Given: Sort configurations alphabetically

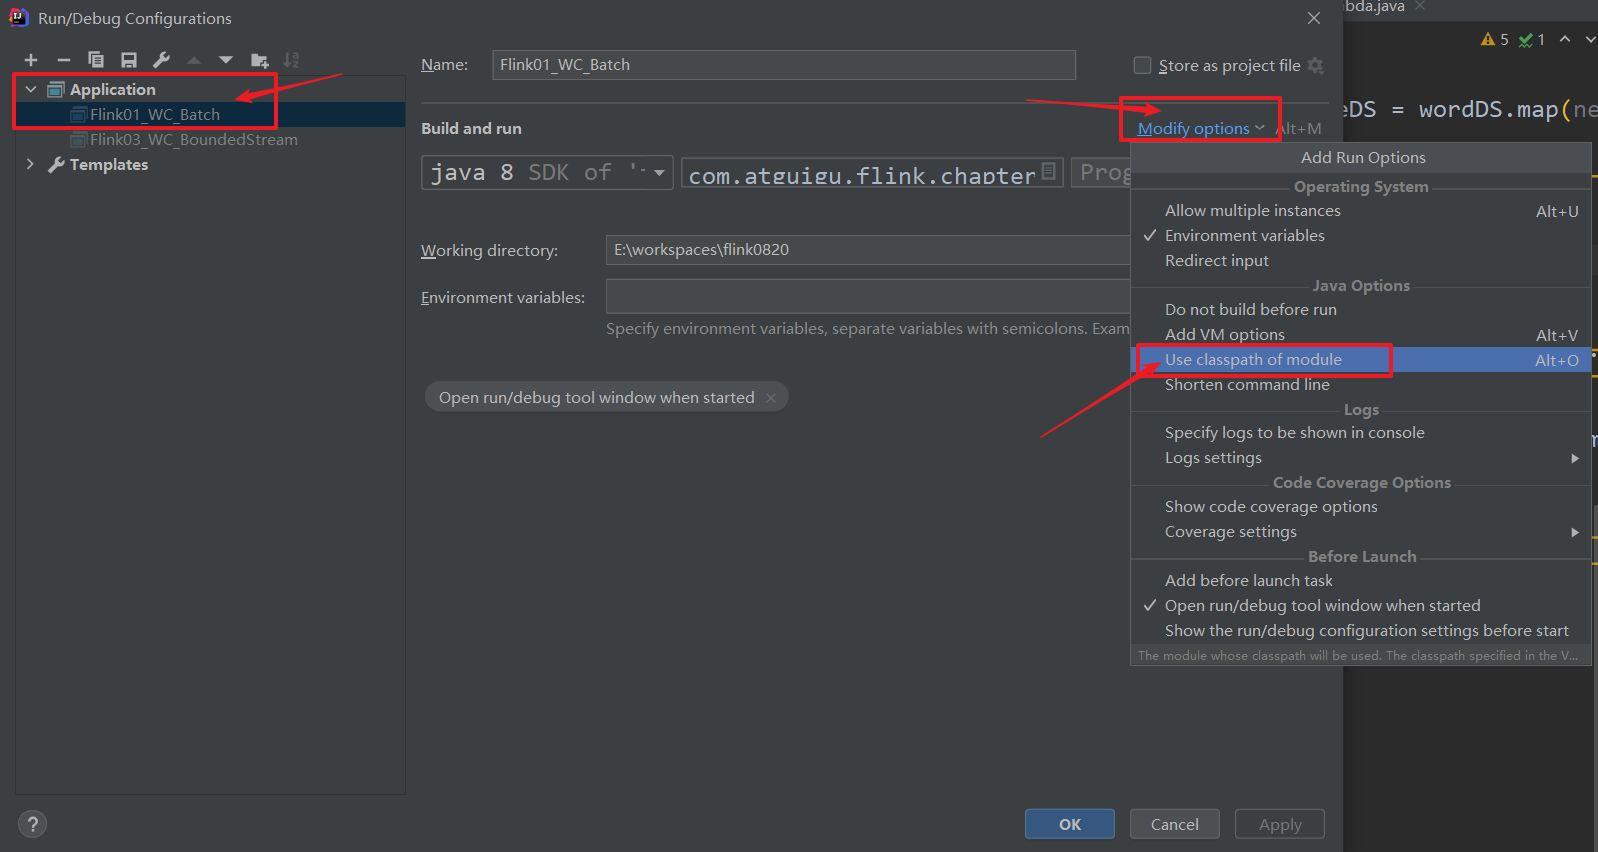Looking at the screenshot, I should point(291,60).
